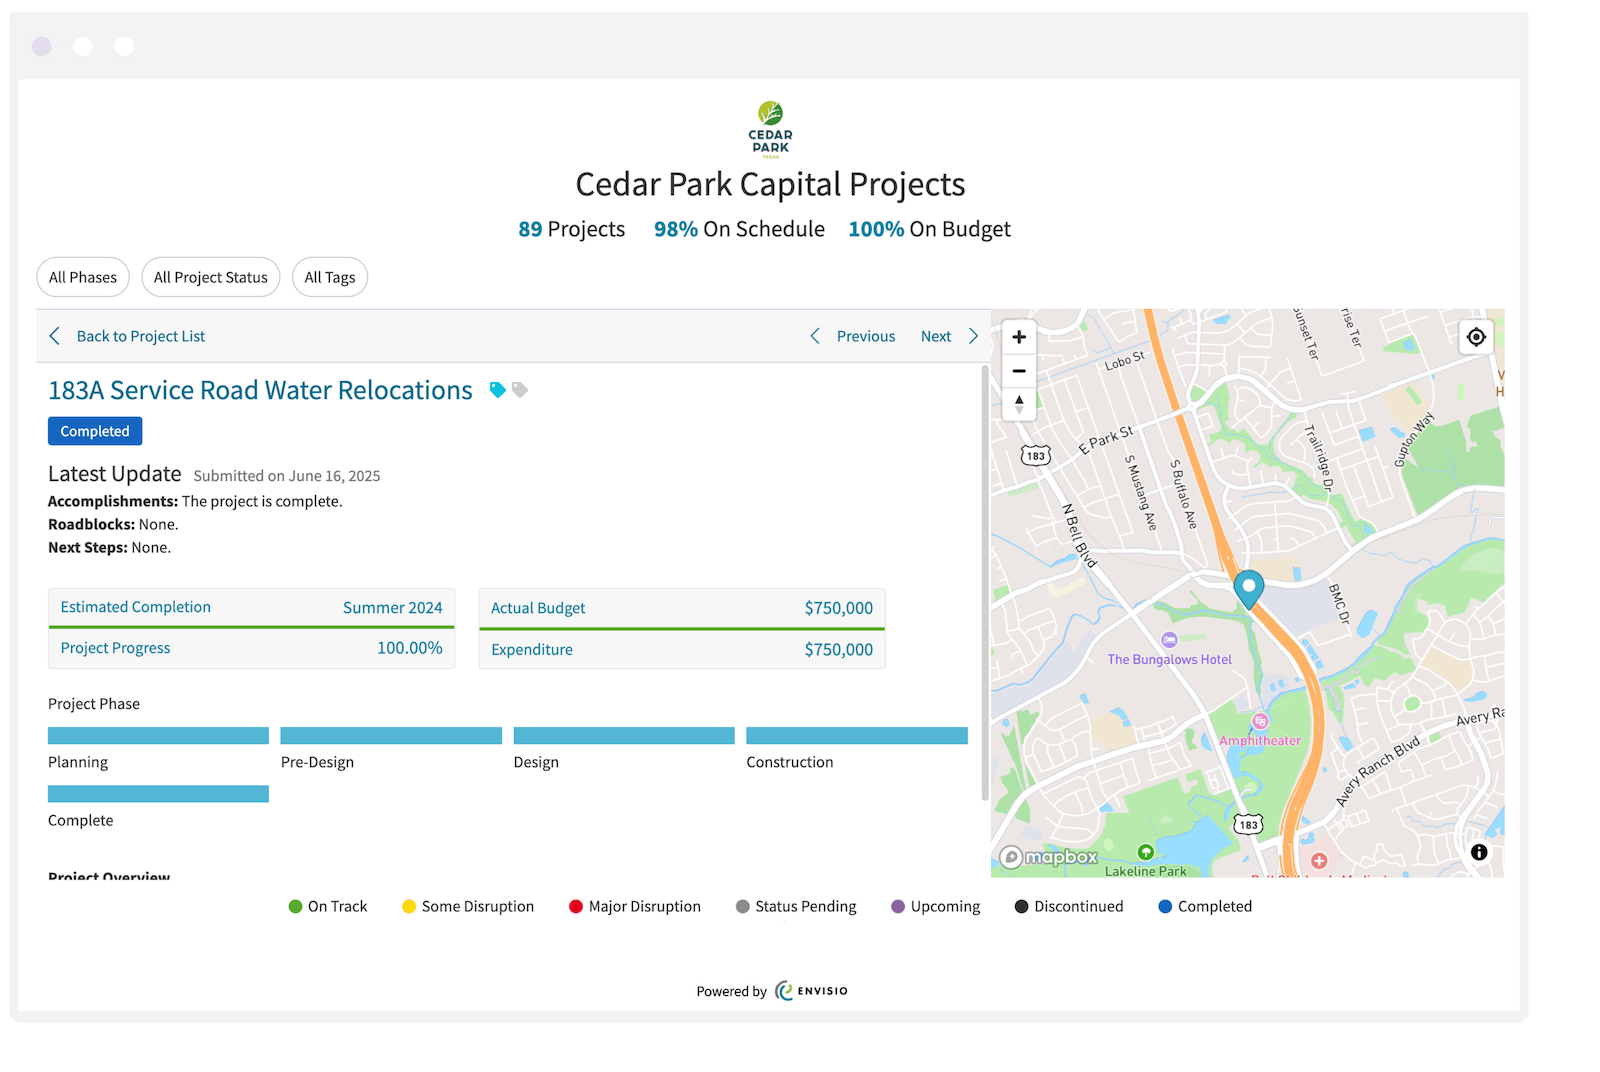Click the Upcoming purple legend dot

898,906
